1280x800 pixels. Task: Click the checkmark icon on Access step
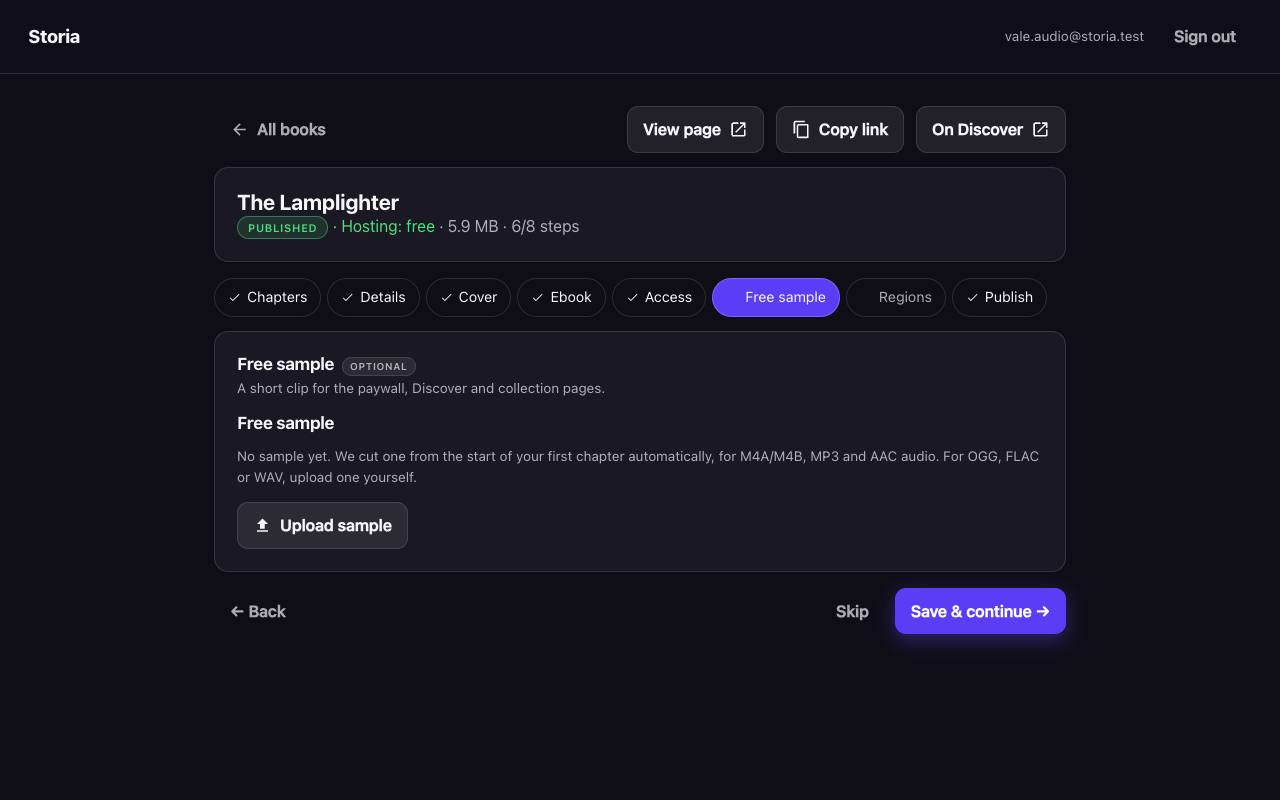tap(632, 297)
